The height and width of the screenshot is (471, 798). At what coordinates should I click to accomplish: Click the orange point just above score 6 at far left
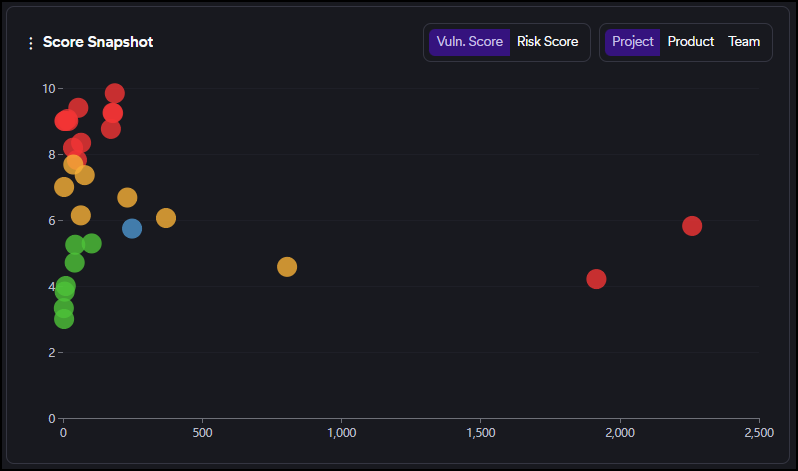[81, 216]
